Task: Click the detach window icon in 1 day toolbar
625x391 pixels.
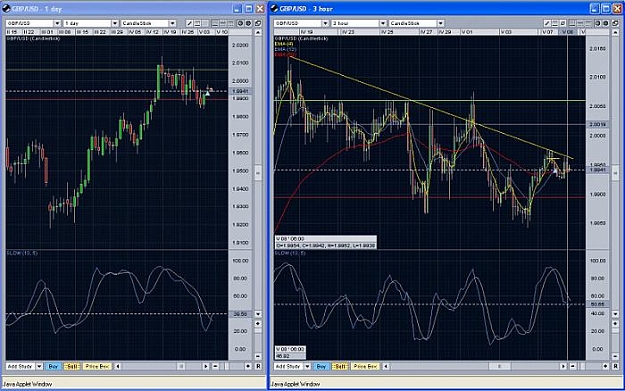Action: tap(258, 24)
